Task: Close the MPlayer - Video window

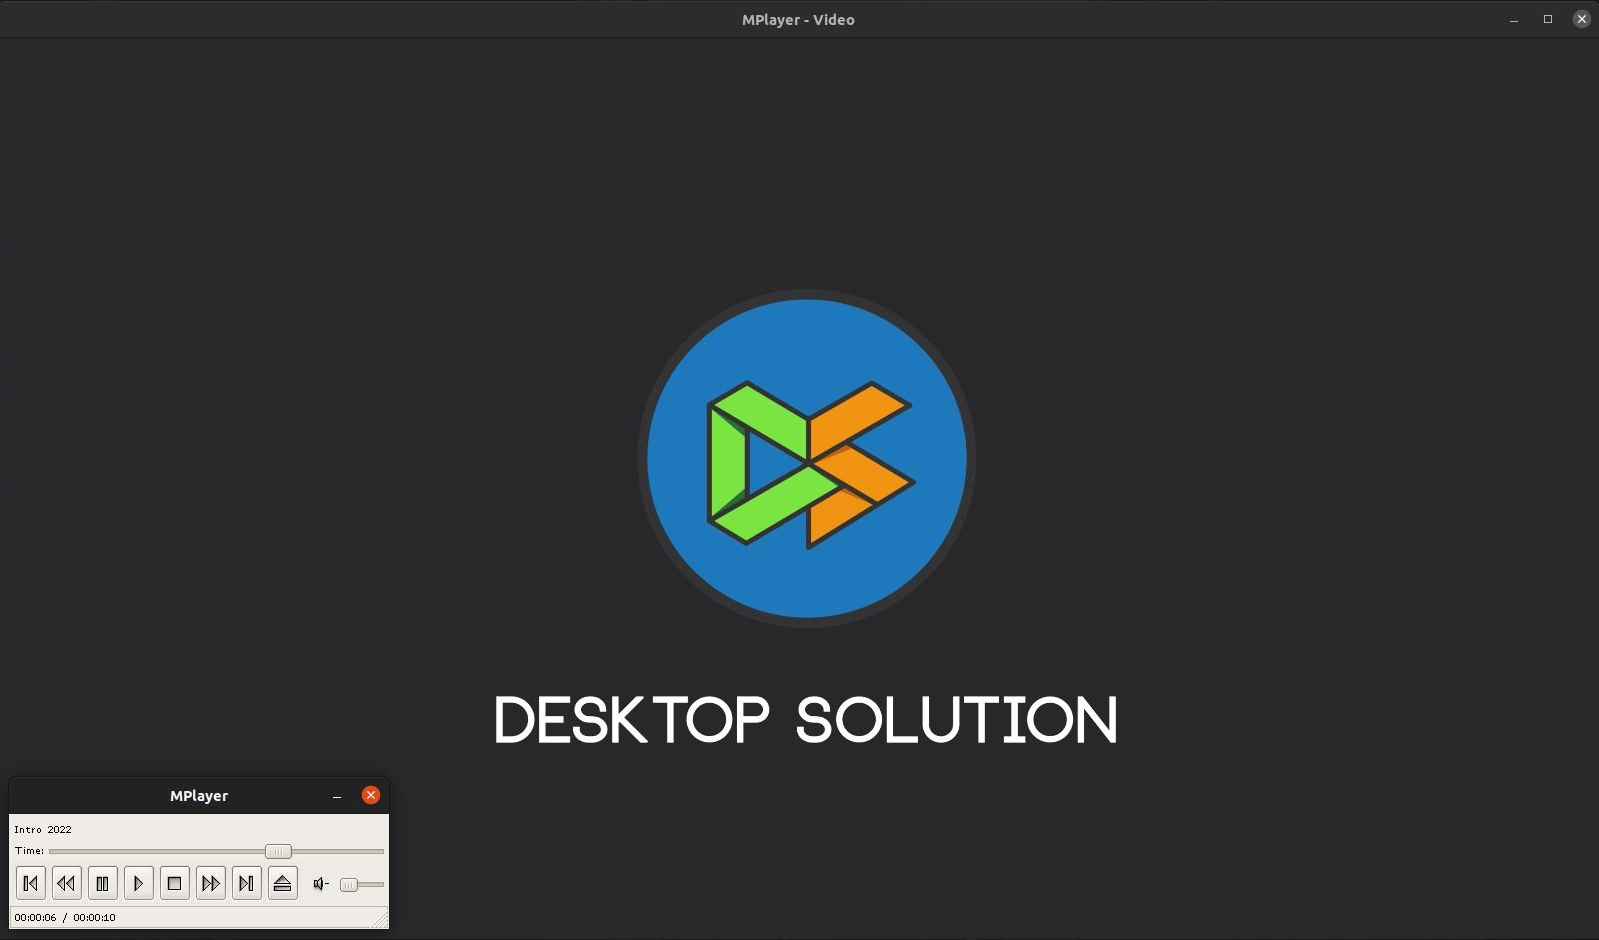Action: (1582, 19)
